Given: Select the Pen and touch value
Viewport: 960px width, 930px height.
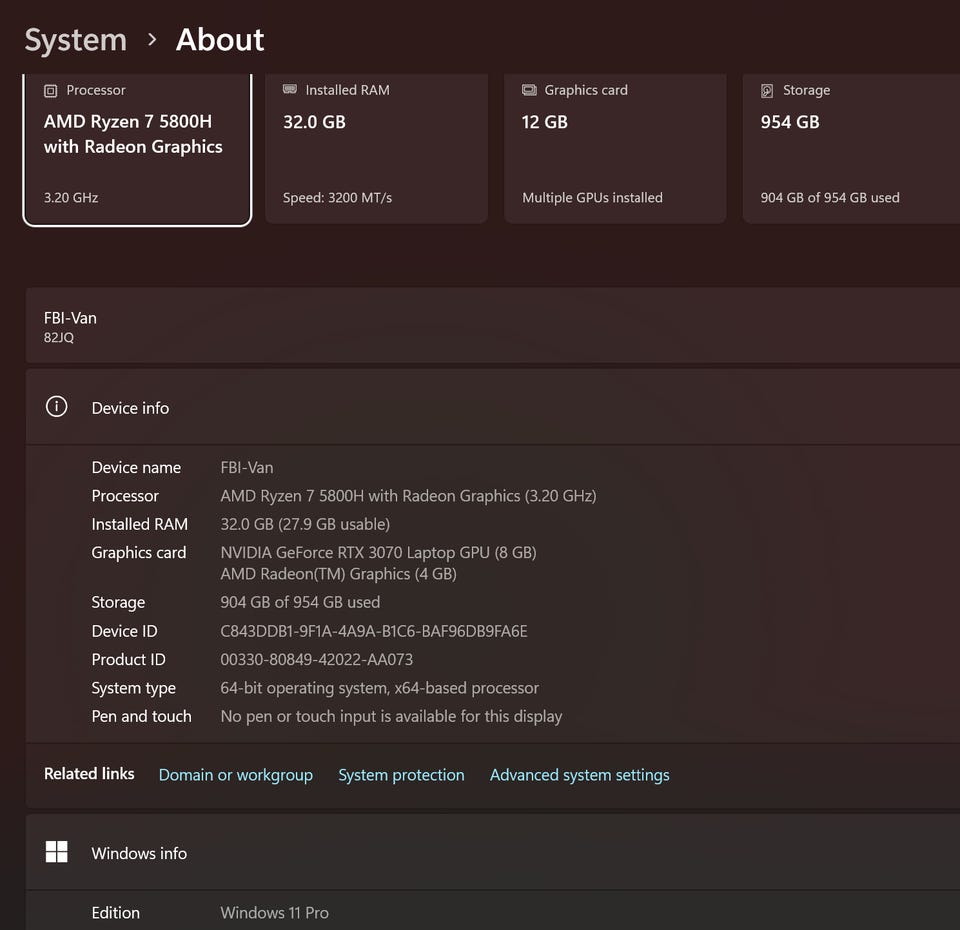Looking at the screenshot, I should (391, 716).
